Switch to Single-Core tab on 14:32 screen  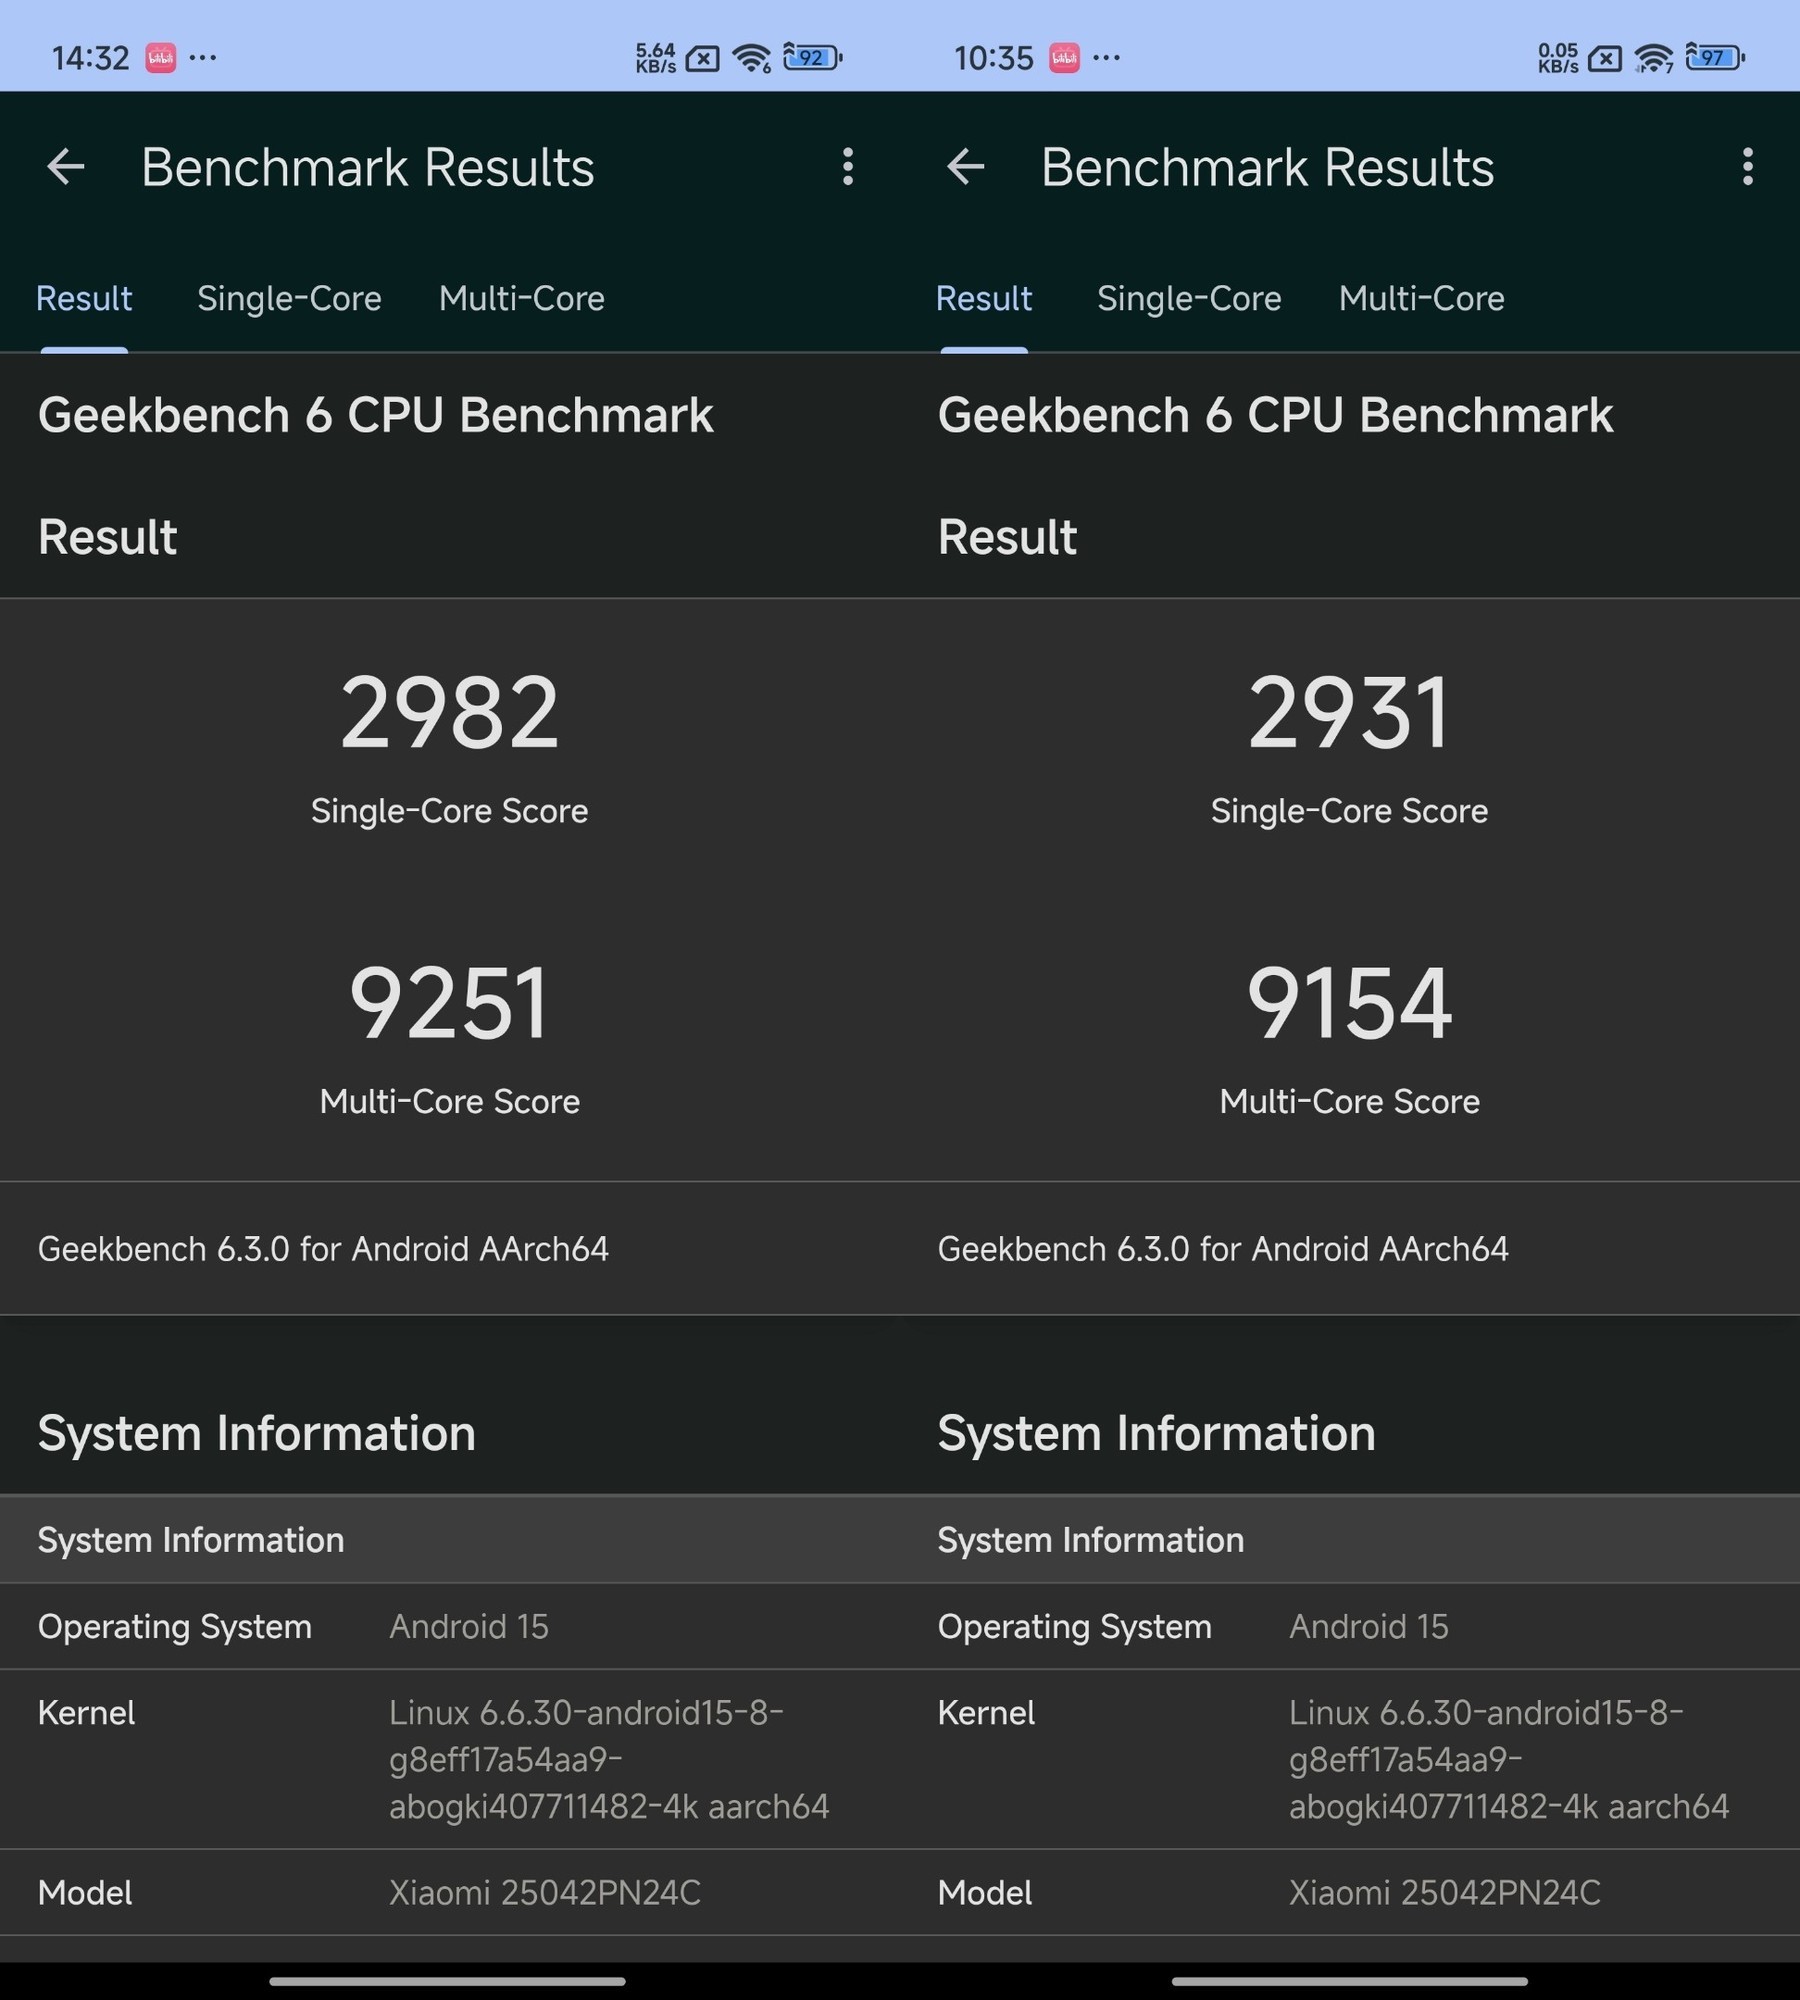tap(289, 298)
